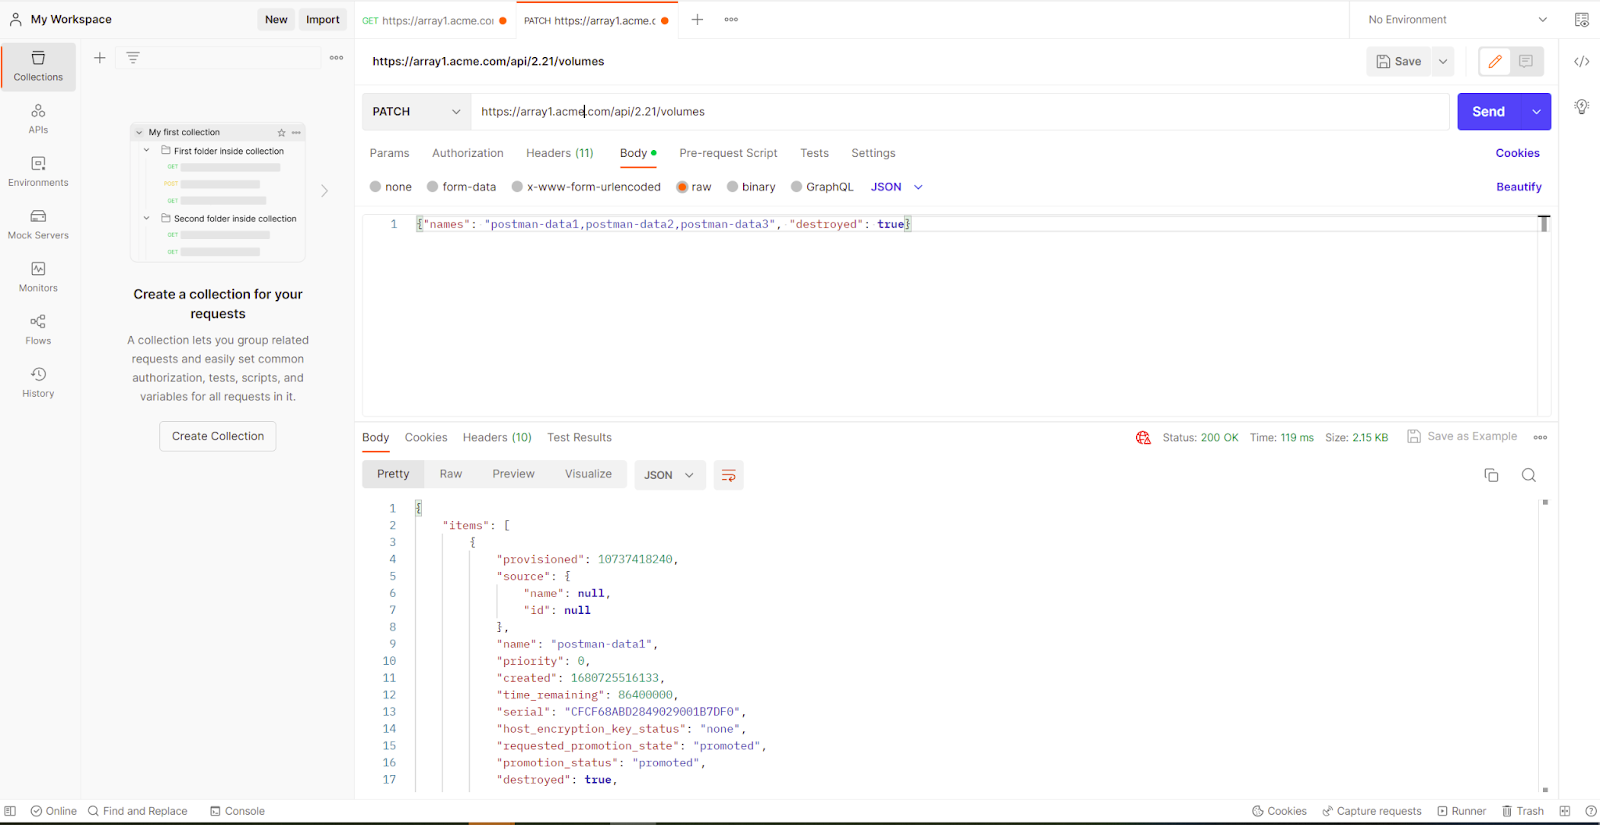The height and width of the screenshot is (825, 1600).
Task: Open the environment quick look icon
Action: (1581, 20)
